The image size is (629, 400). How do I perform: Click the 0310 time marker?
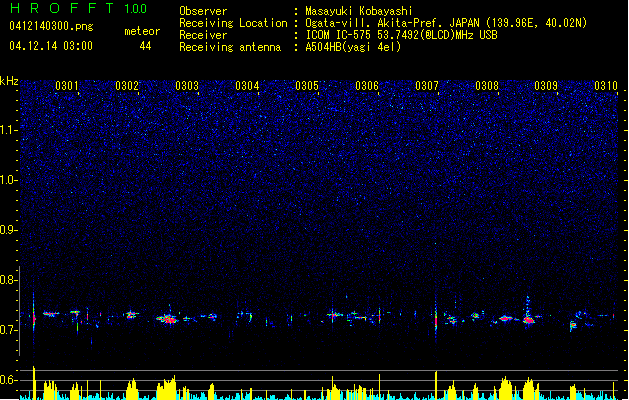(x=606, y=86)
